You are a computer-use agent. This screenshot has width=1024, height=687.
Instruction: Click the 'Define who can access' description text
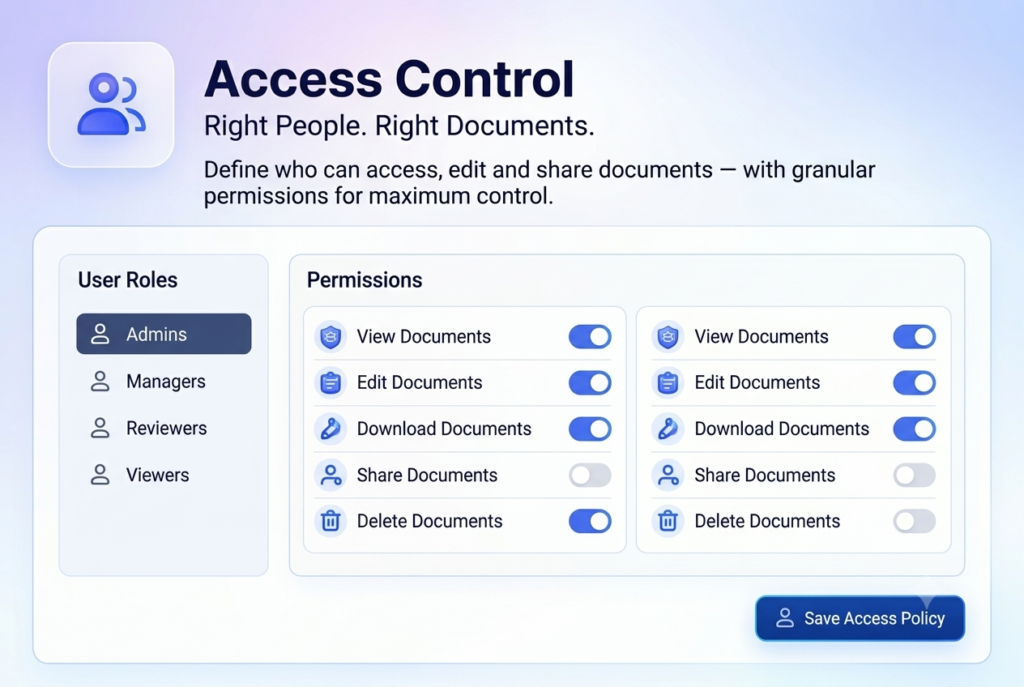click(539, 183)
